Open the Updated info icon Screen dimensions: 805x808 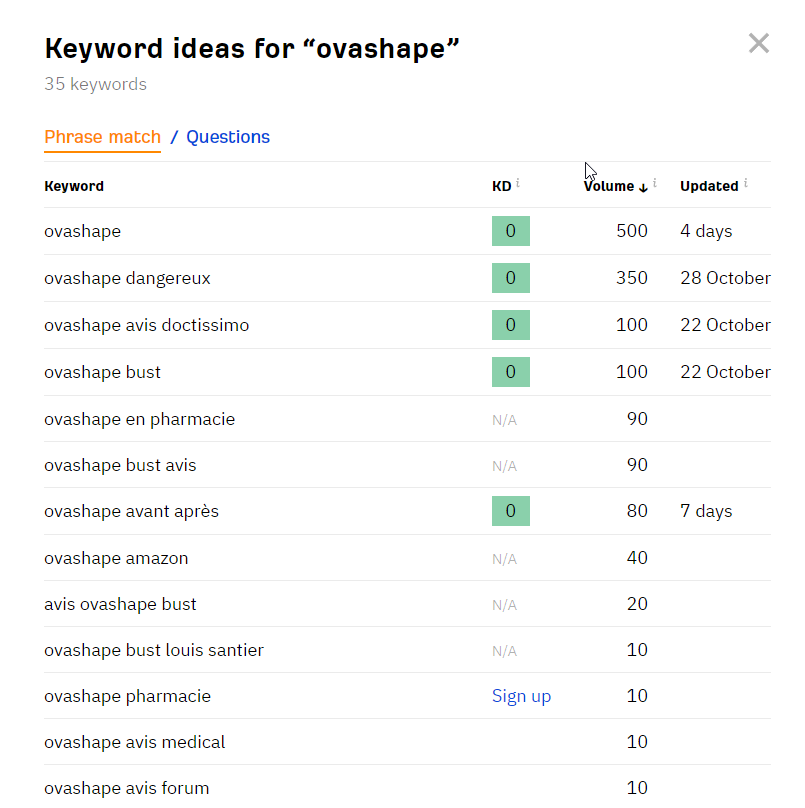(746, 182)
